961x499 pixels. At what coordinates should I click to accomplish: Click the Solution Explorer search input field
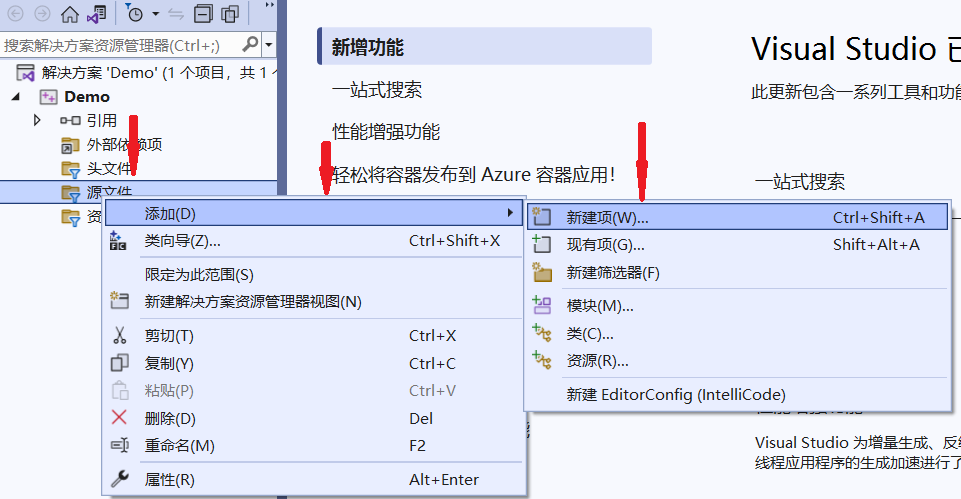[x=120, y=45]
